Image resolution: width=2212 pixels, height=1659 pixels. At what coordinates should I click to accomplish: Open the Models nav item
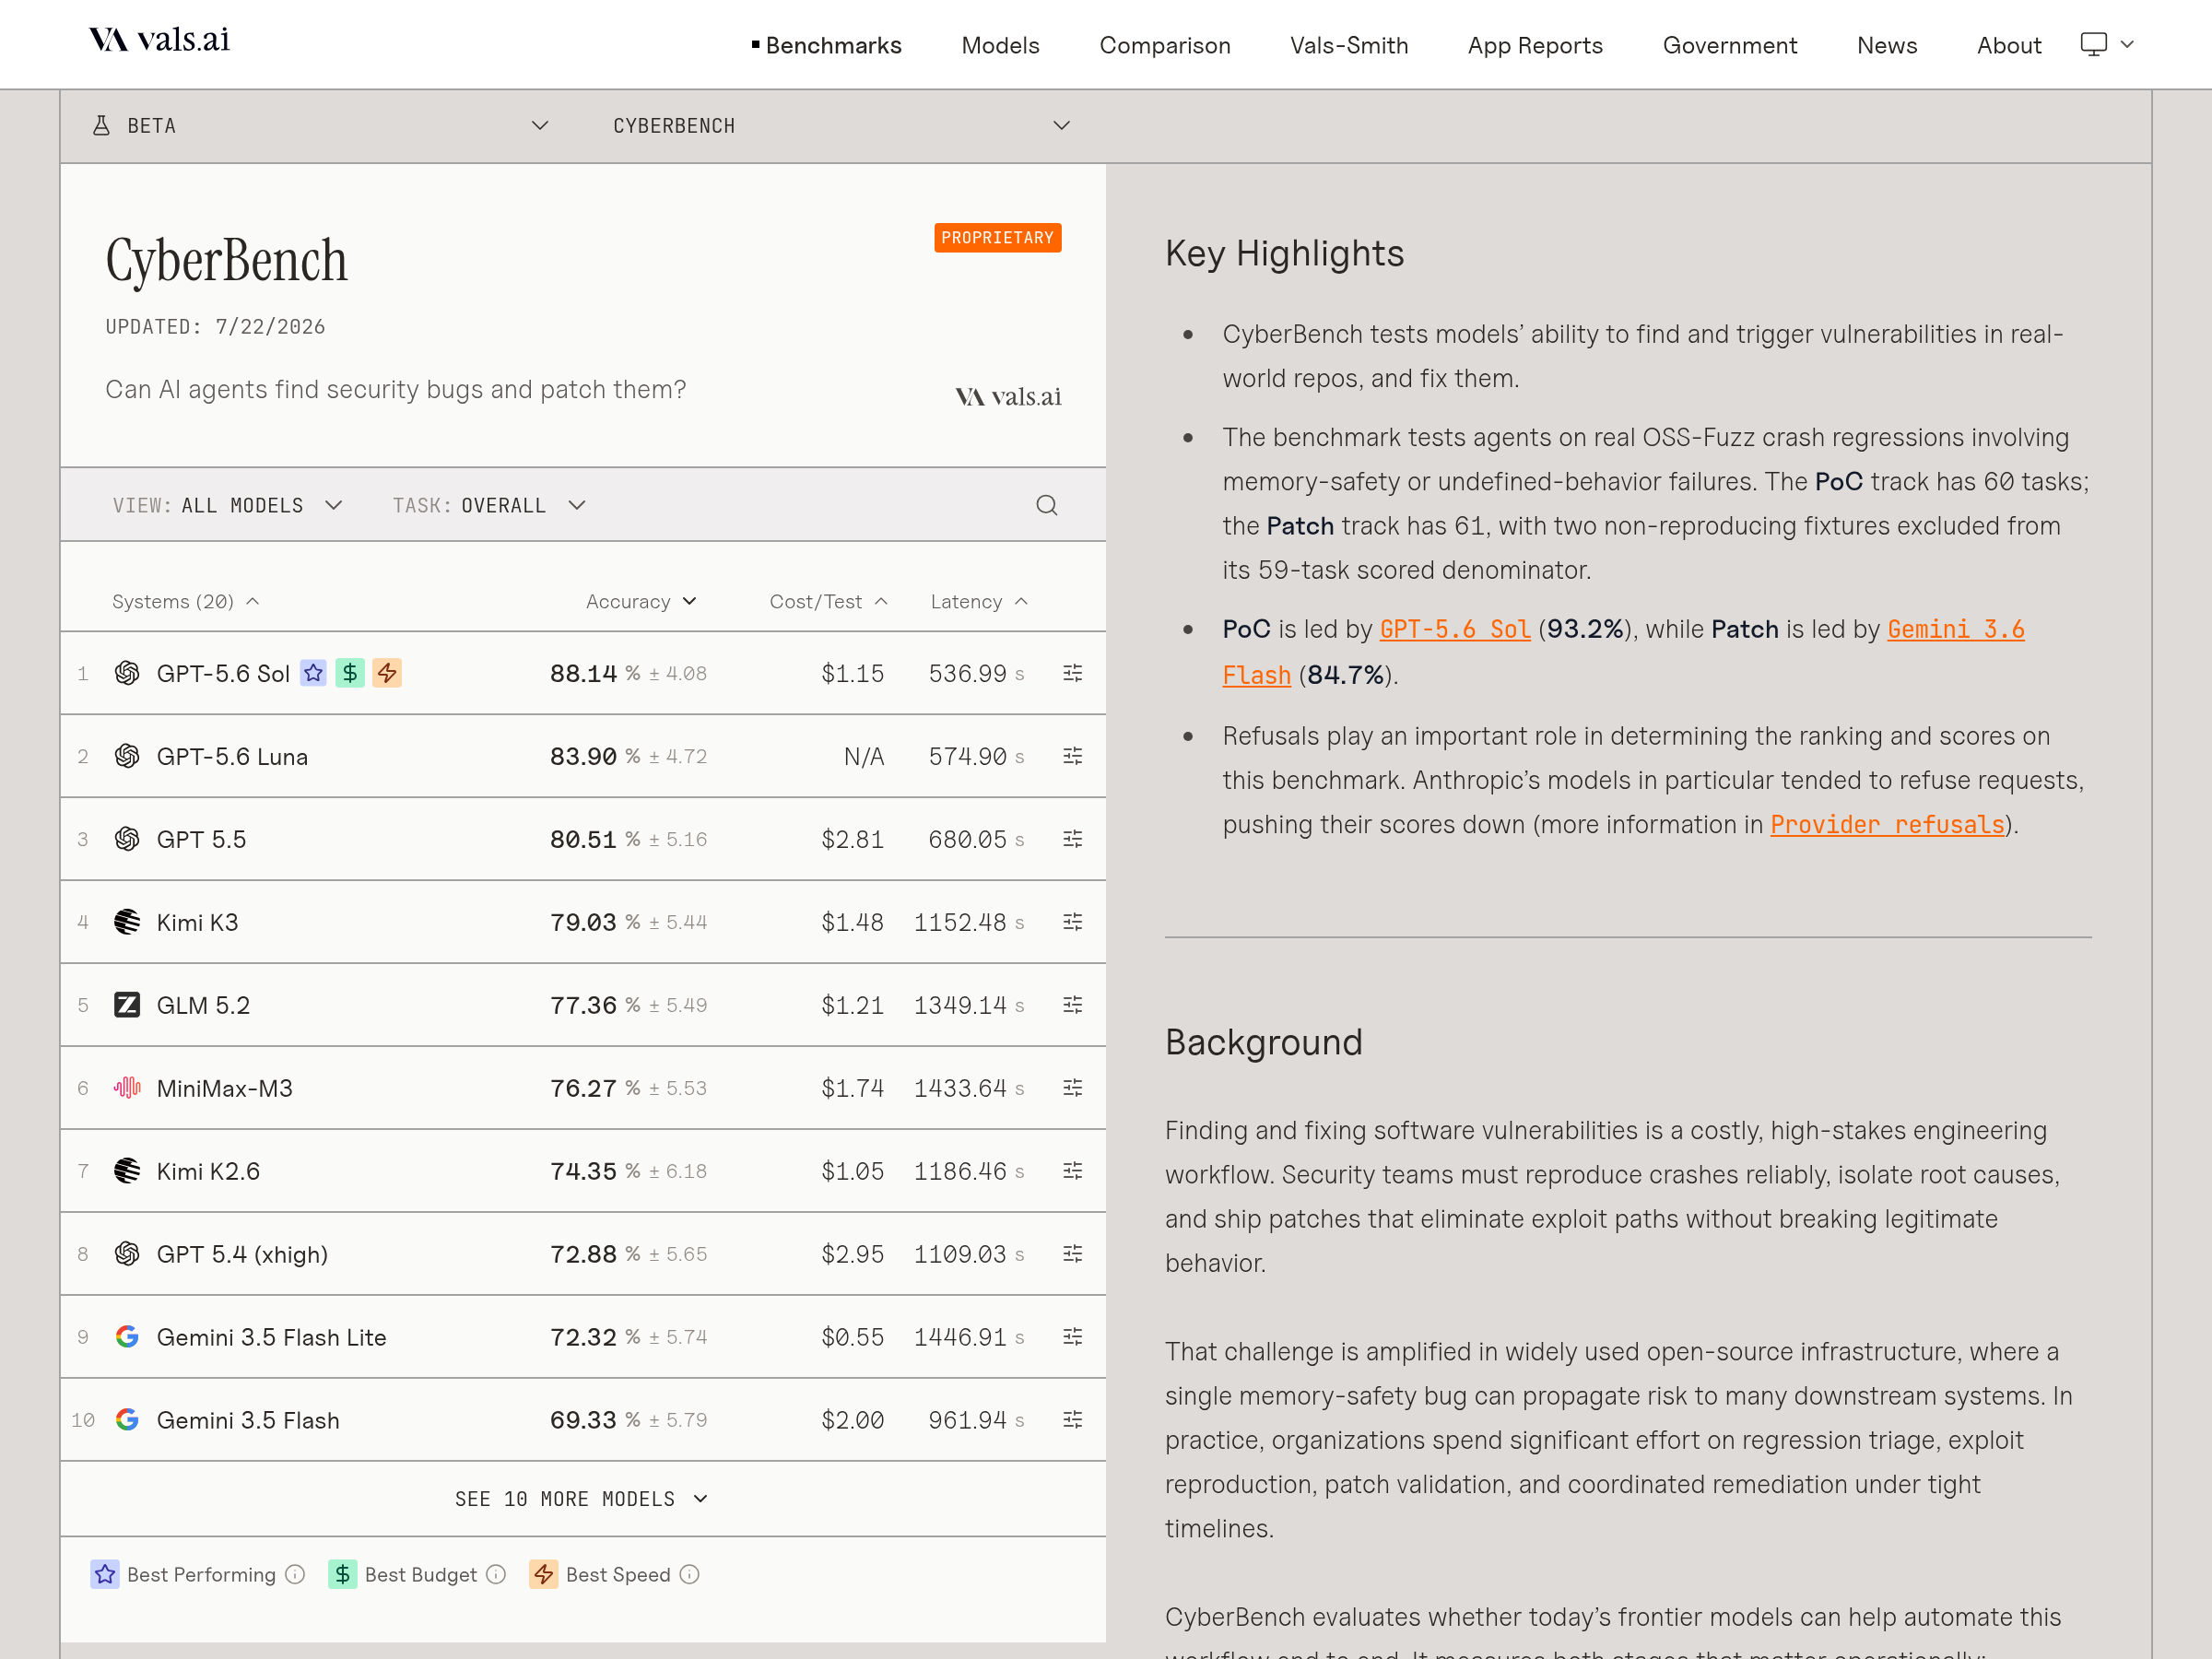pos(1000,45)
